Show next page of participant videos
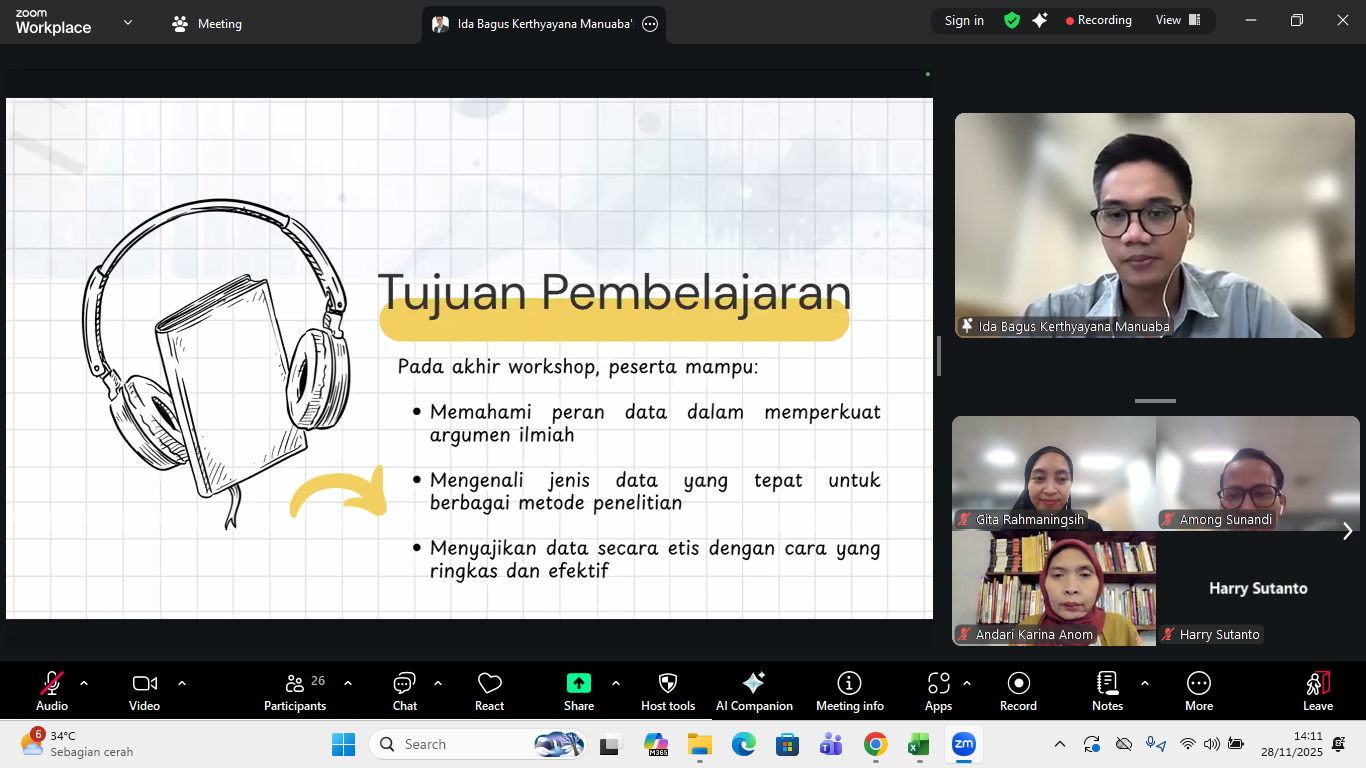This screenshot has width=1366, height=768. [x=1347, y=531]
